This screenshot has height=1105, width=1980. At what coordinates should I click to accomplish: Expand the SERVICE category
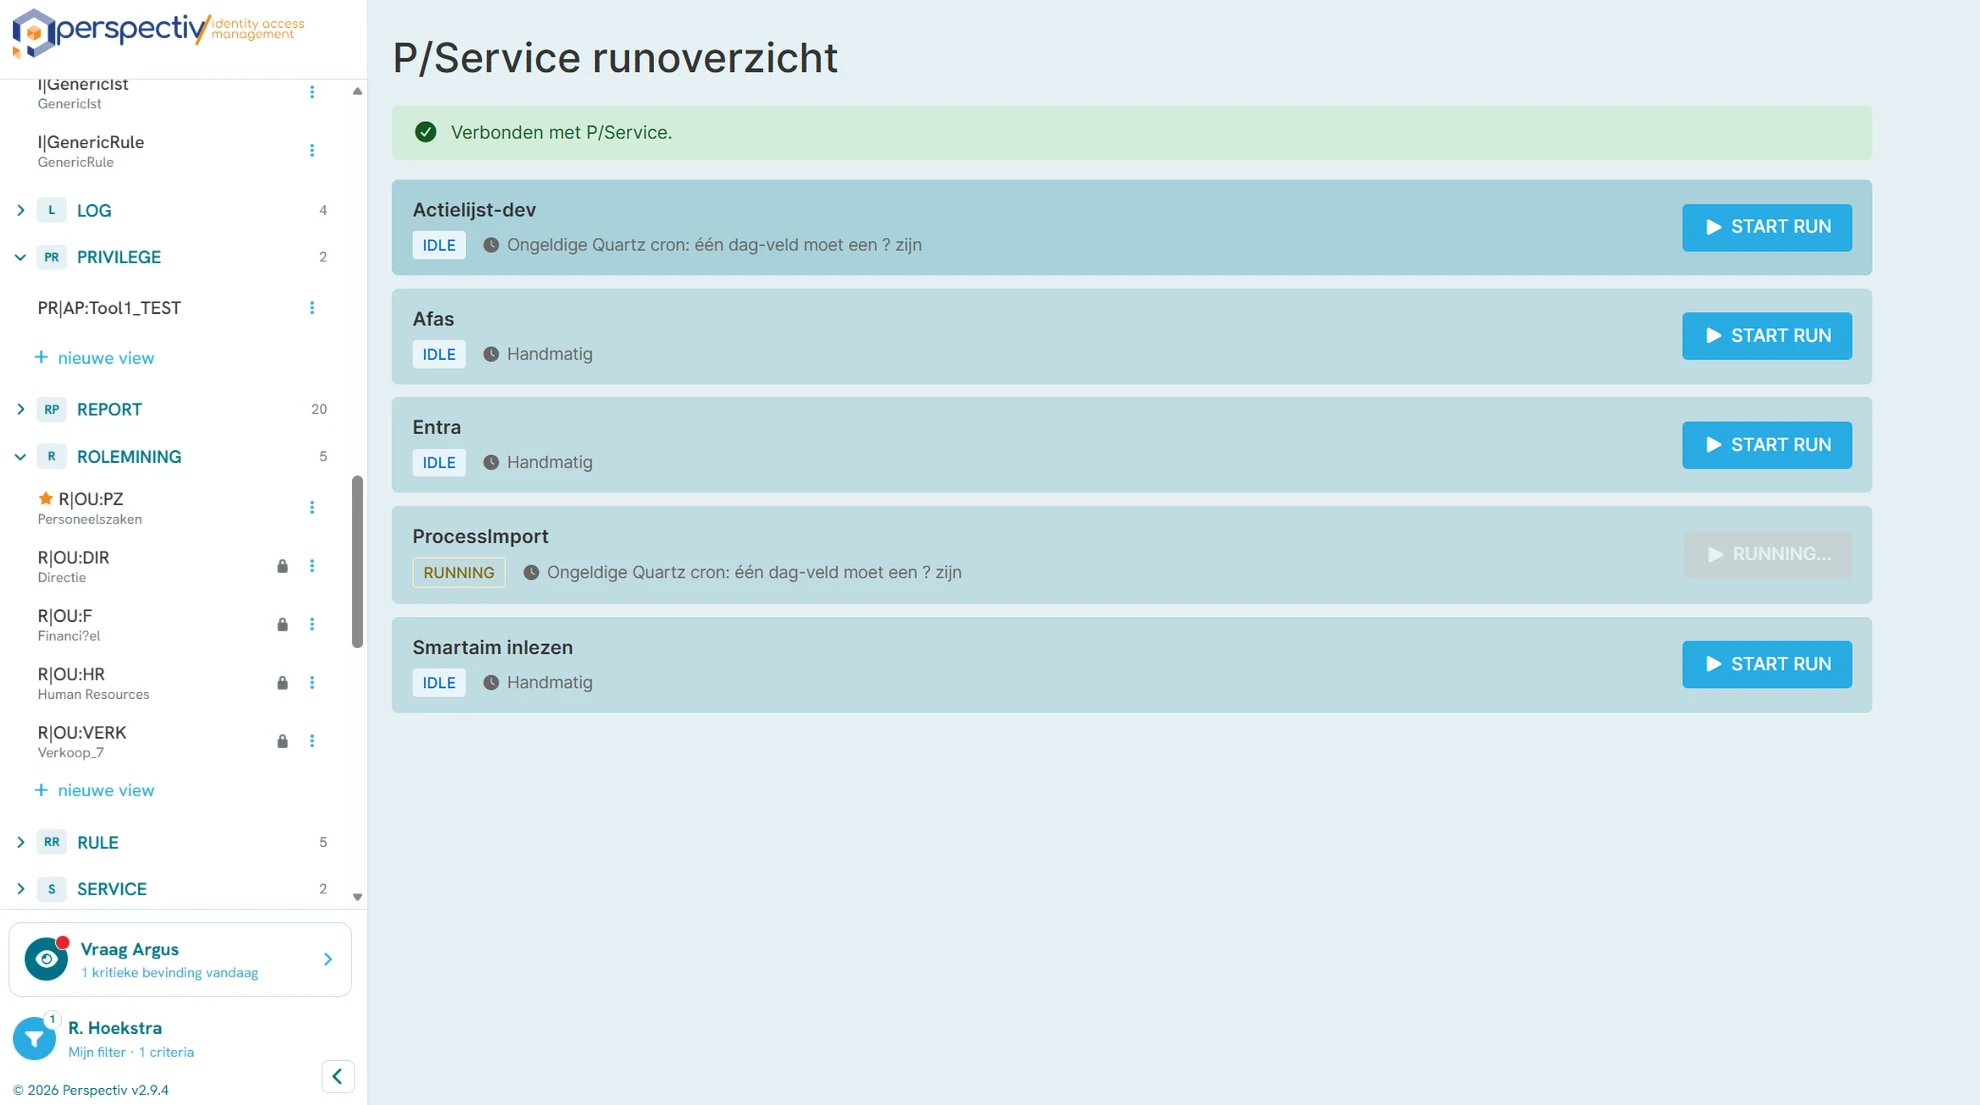20,889
